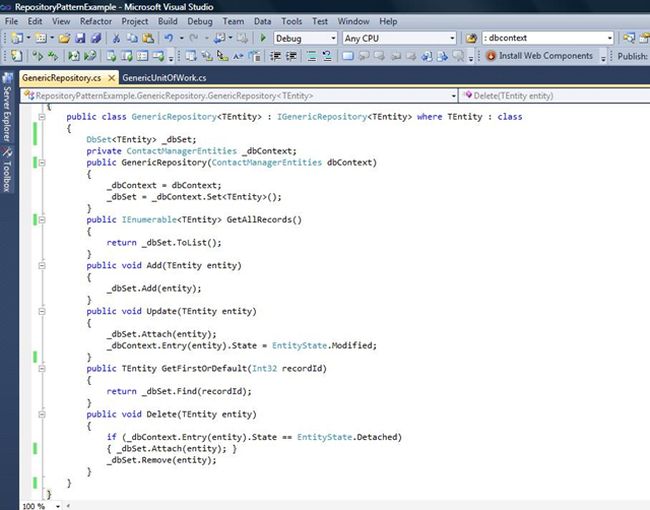Open the Server Explorer side panel

(x=7, y=115)
